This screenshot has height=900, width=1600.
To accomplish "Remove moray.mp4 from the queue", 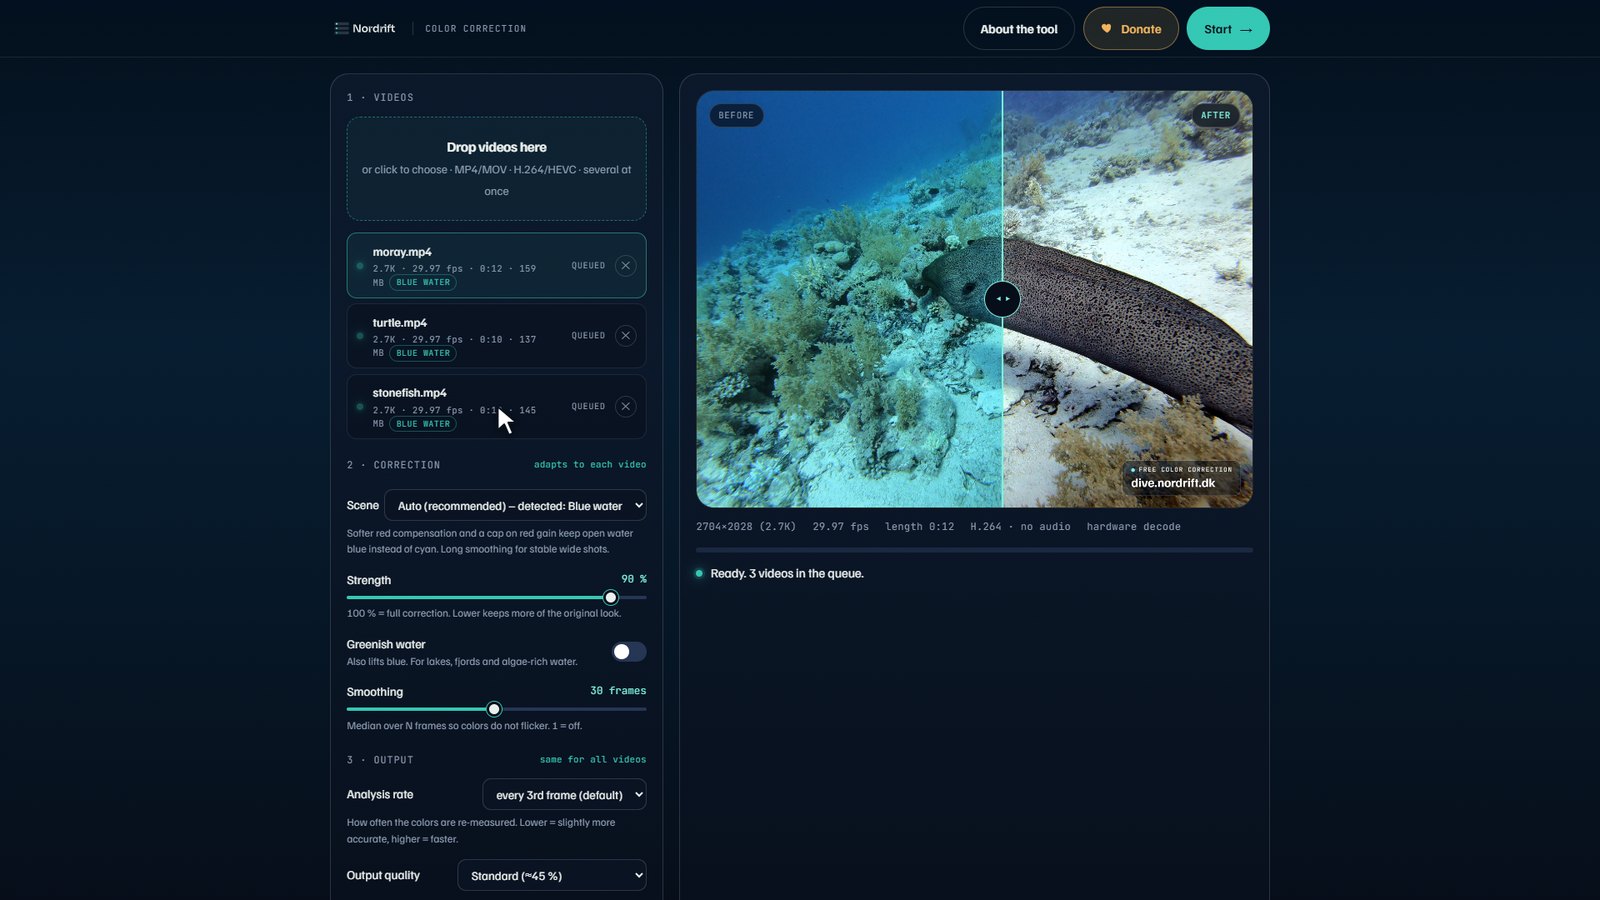I will pos(625,265).
